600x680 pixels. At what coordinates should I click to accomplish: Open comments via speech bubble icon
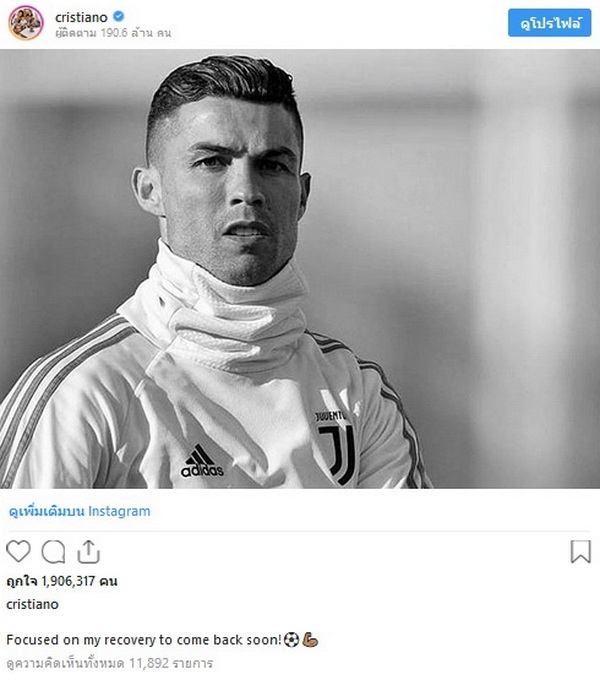tap(53, 552)
